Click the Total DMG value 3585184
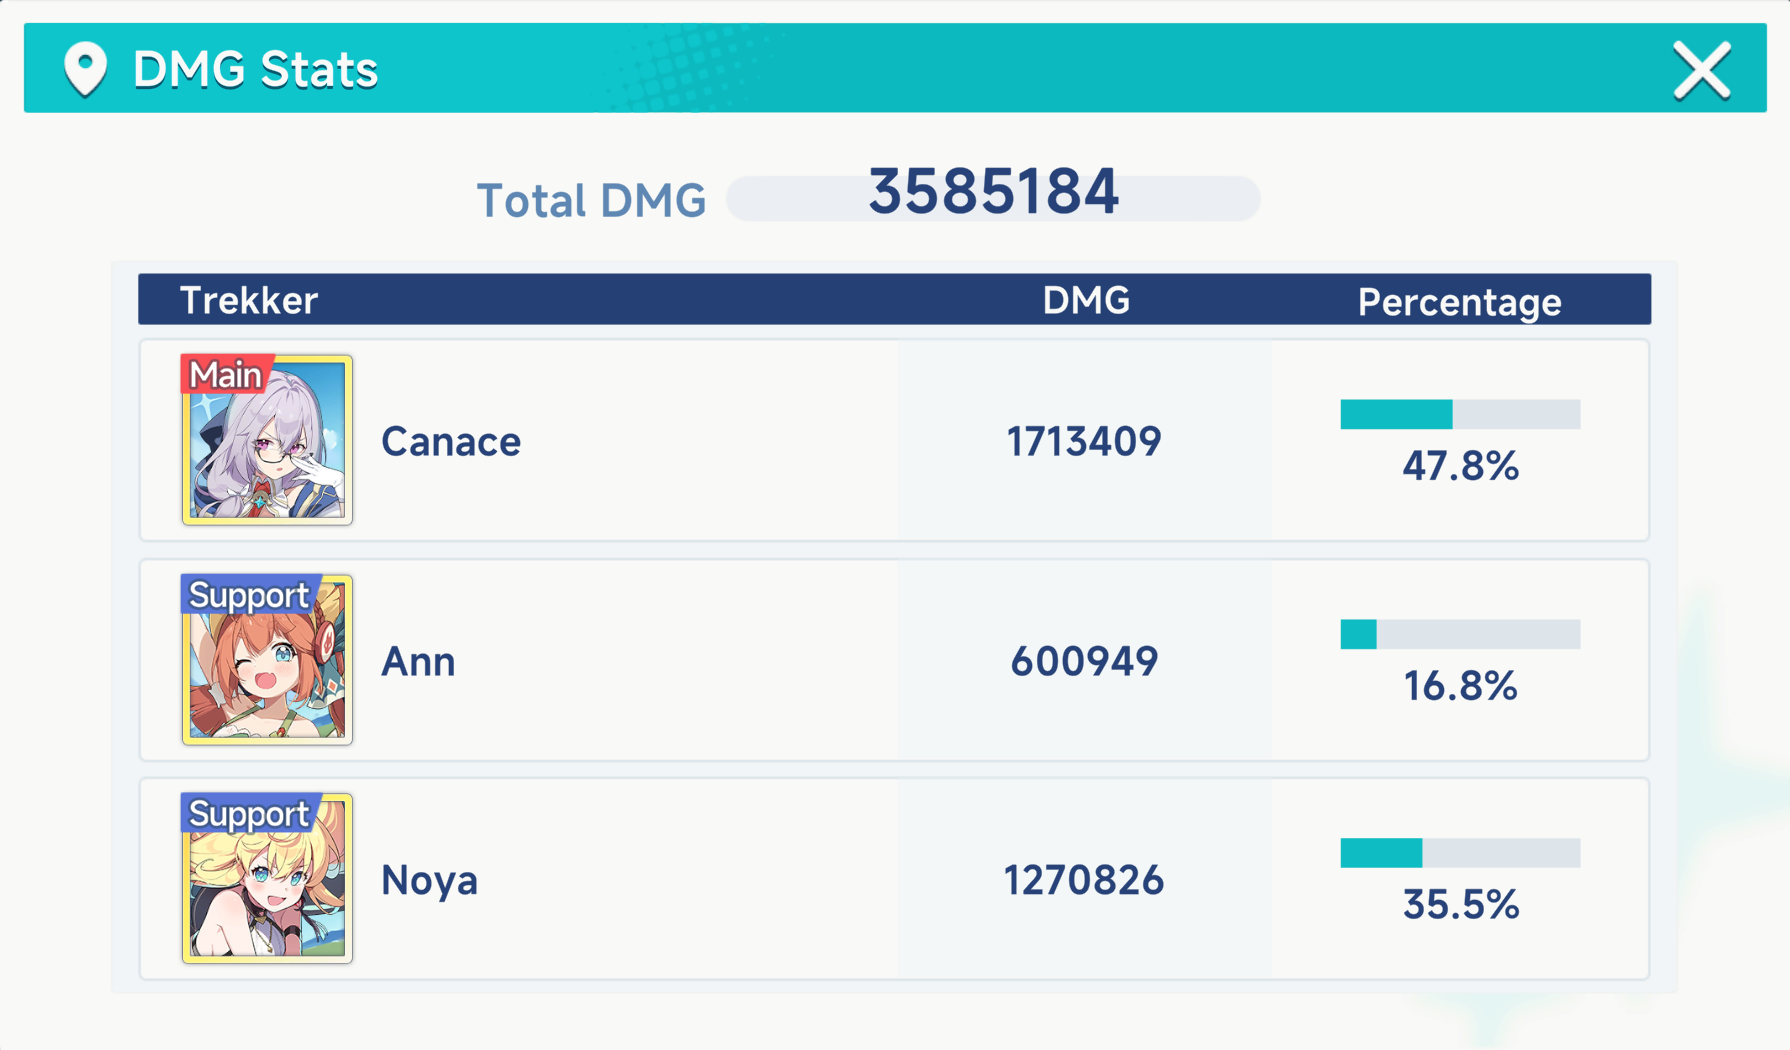Image resolution: width=1790 pixels, height=1050 pixels. pyautogui.click(x=993, y=192)
